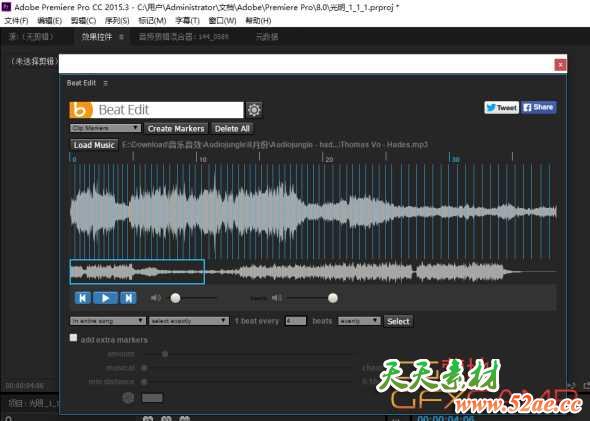
Task: Click the round icon below min distance
Action: coord(128,398)
